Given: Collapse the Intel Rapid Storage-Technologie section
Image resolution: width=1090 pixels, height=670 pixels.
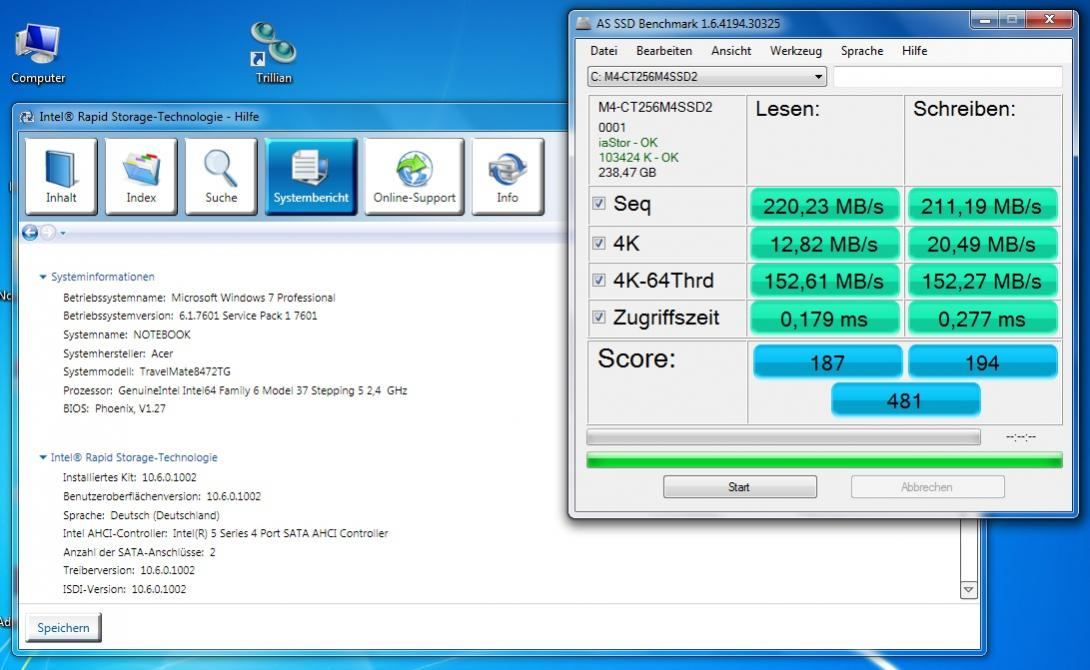Looking at the screenshot, I should (43, 457).
